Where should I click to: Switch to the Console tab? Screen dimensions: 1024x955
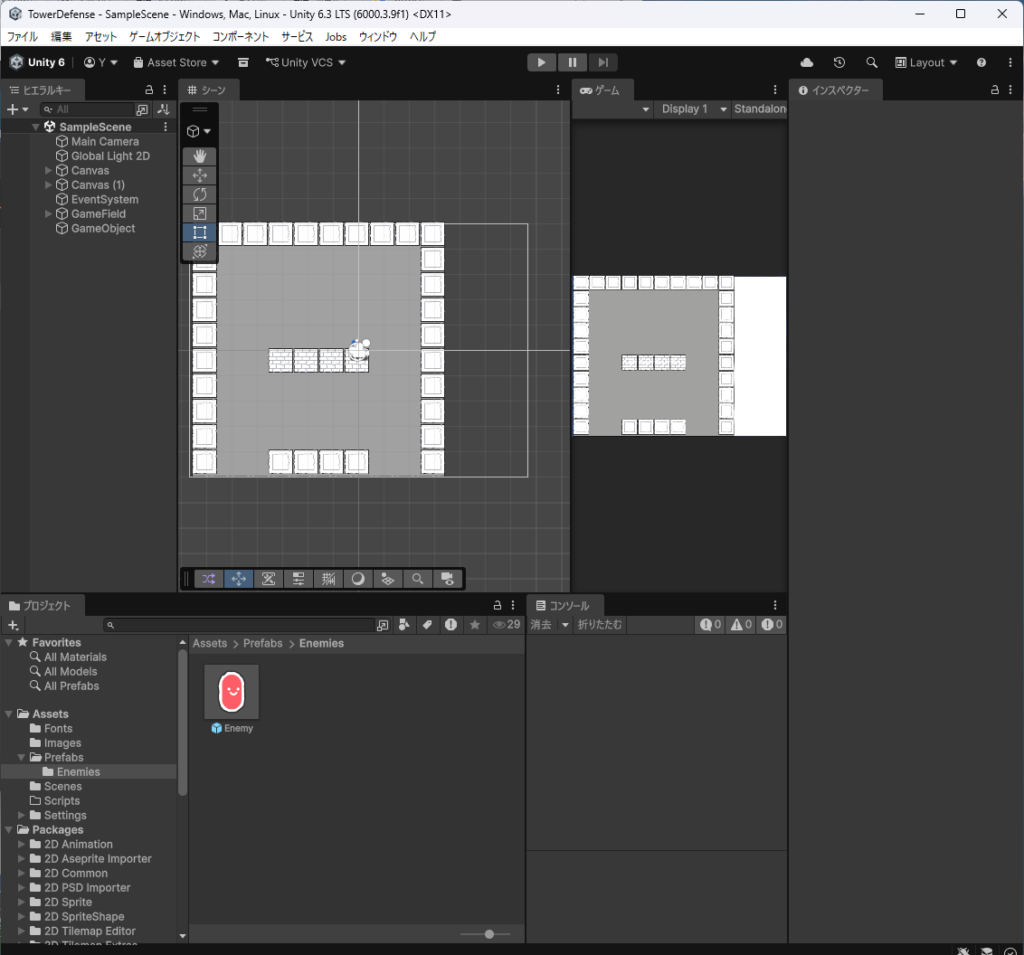[563, 605]
